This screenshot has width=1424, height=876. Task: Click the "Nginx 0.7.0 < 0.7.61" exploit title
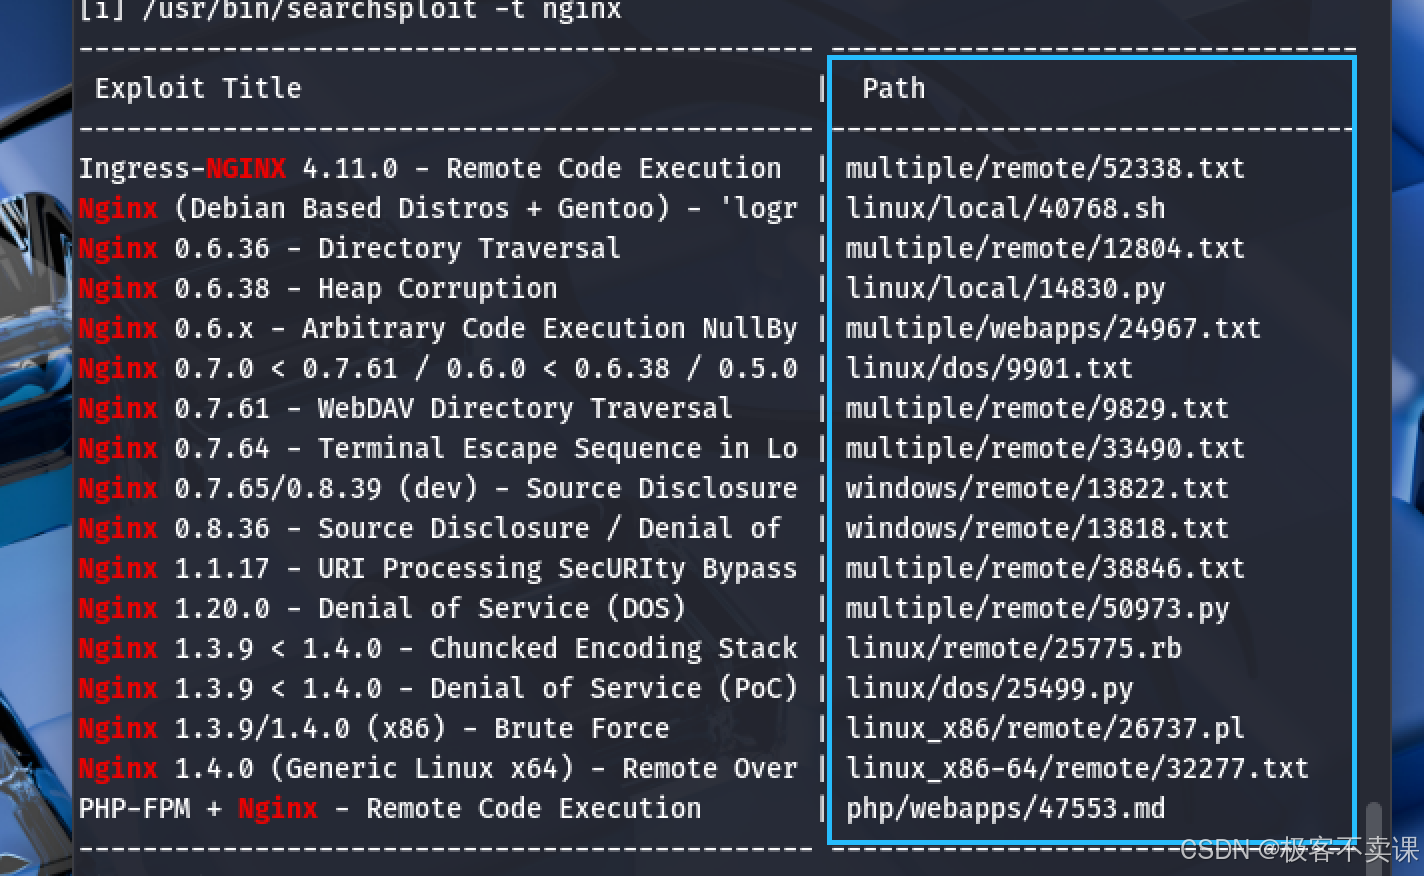438,368
